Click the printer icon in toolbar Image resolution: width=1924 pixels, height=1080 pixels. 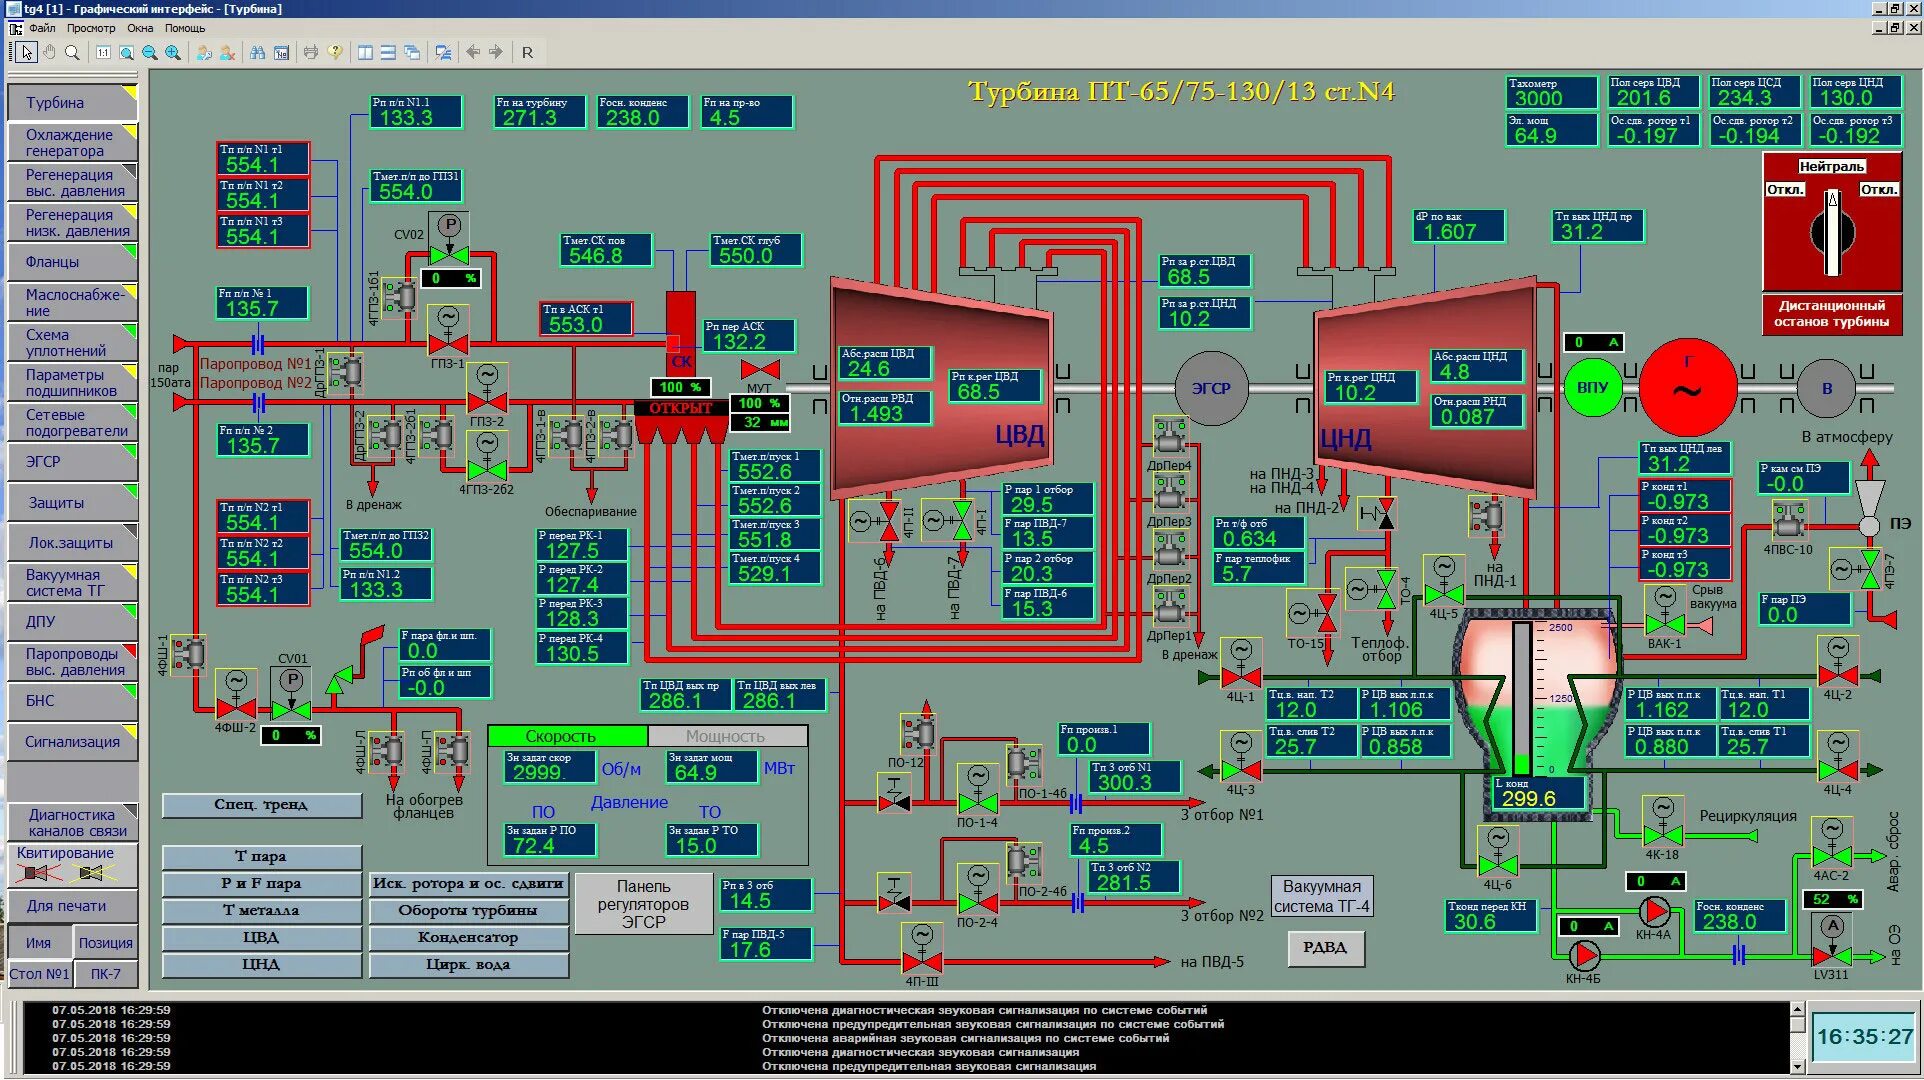click(311, 52)
